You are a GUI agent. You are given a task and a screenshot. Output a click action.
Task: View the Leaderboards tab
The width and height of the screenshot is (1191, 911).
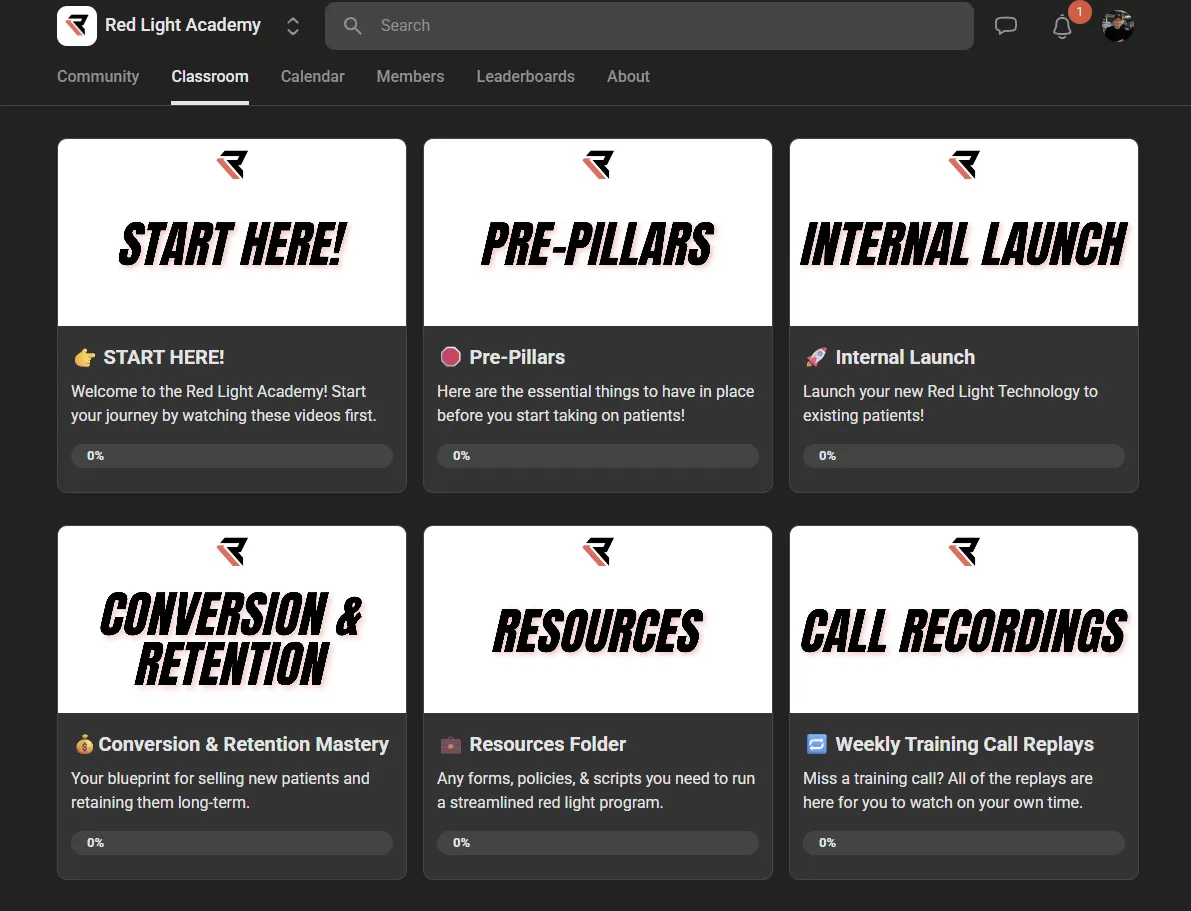click(x=526, y=77)
